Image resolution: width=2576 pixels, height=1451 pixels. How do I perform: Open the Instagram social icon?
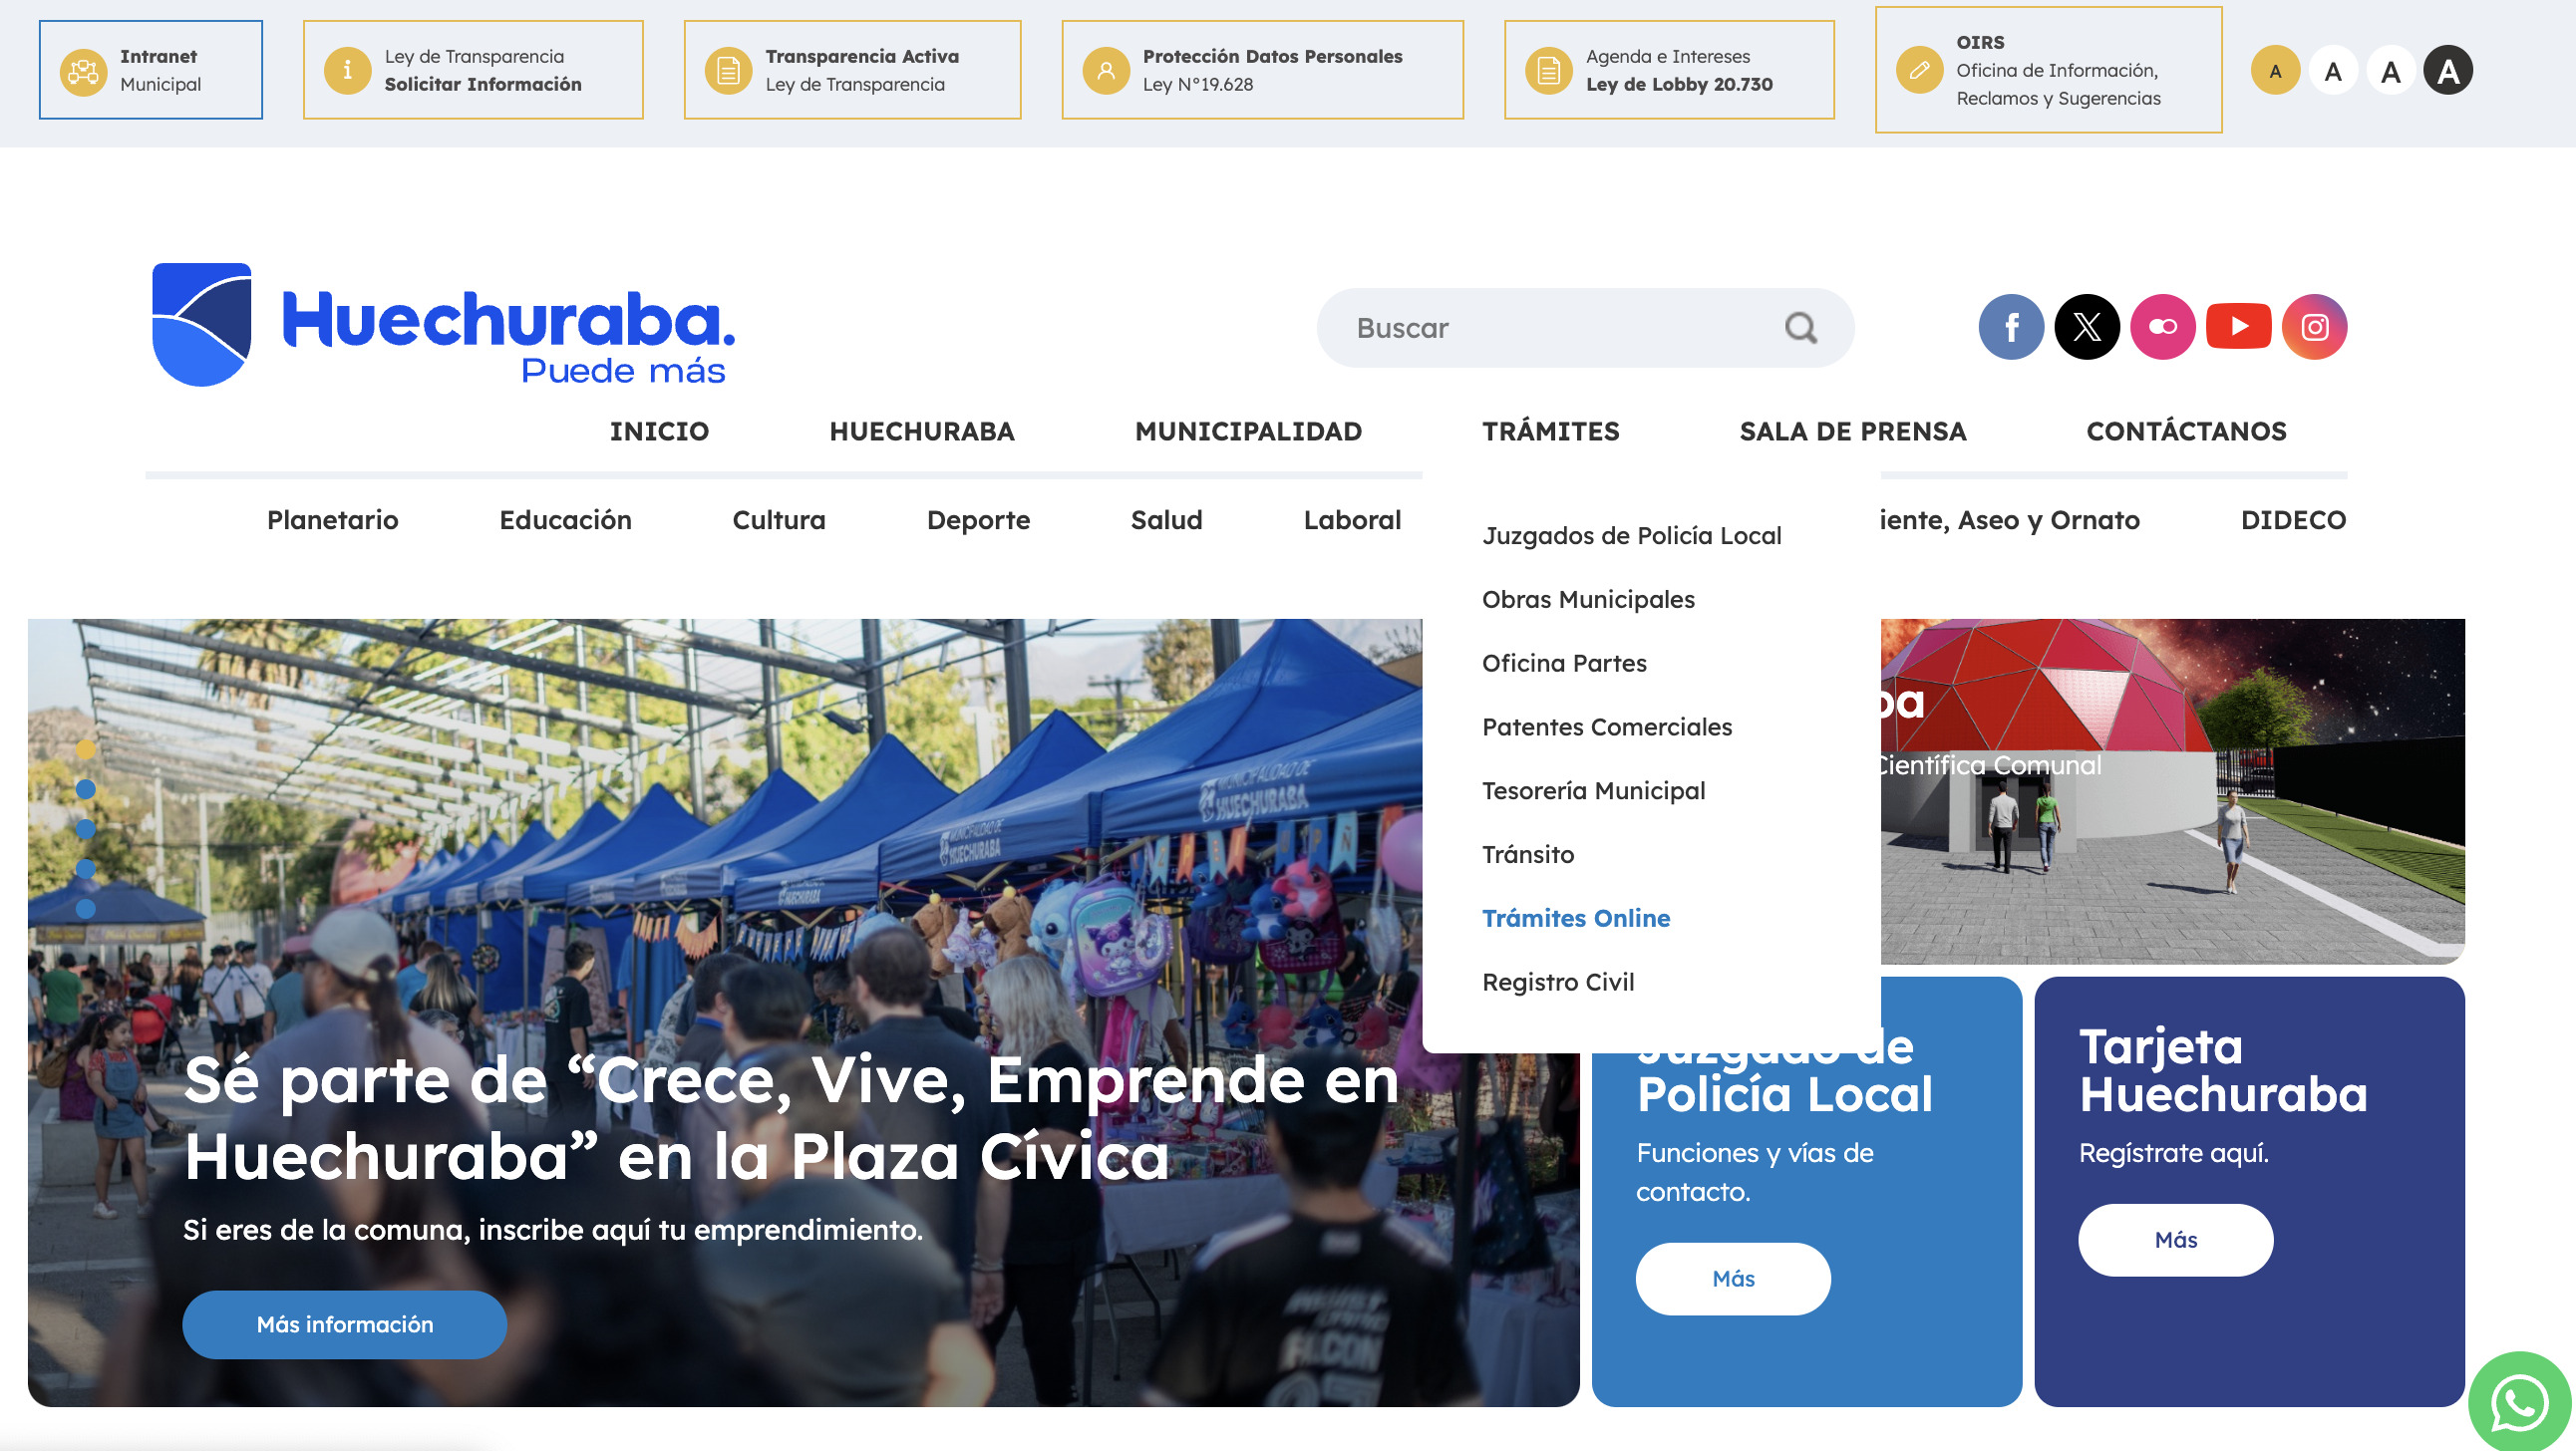tap(2314, 327)
